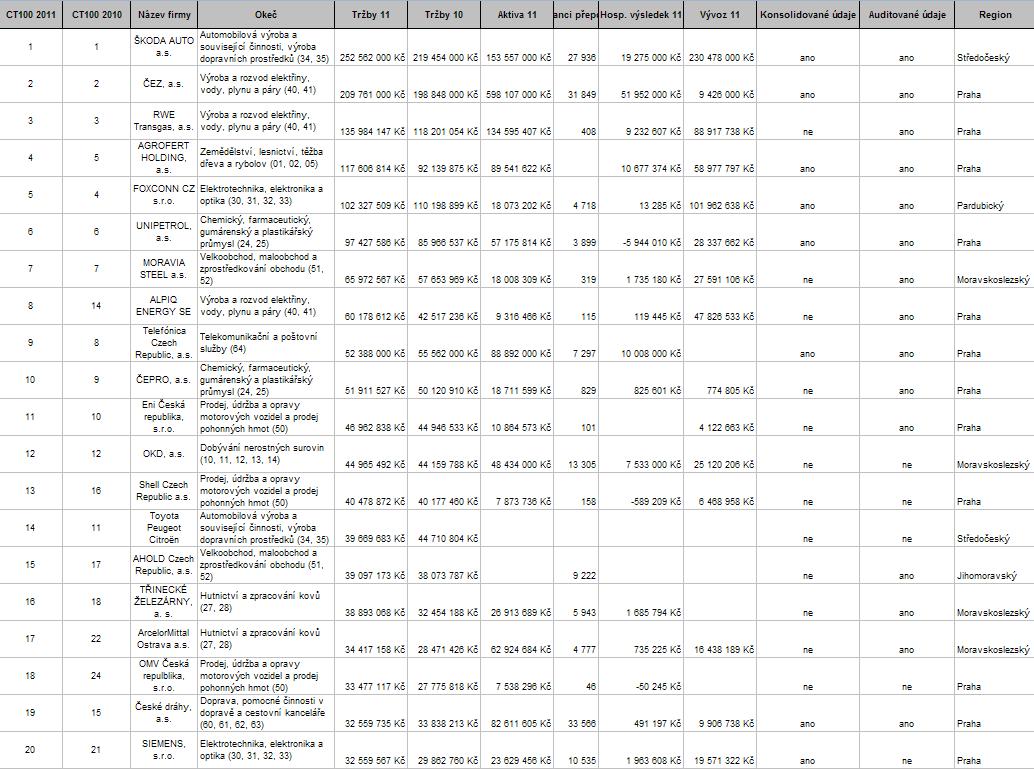Select the 252 562 000 Kč revenue cell

click(372, 58)
